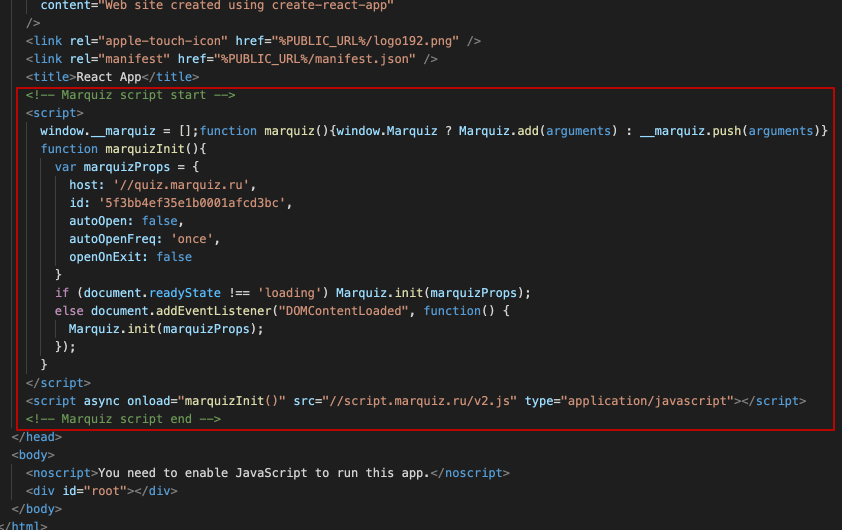Click 'Marquiz.add' in the ternary expression

498,131
